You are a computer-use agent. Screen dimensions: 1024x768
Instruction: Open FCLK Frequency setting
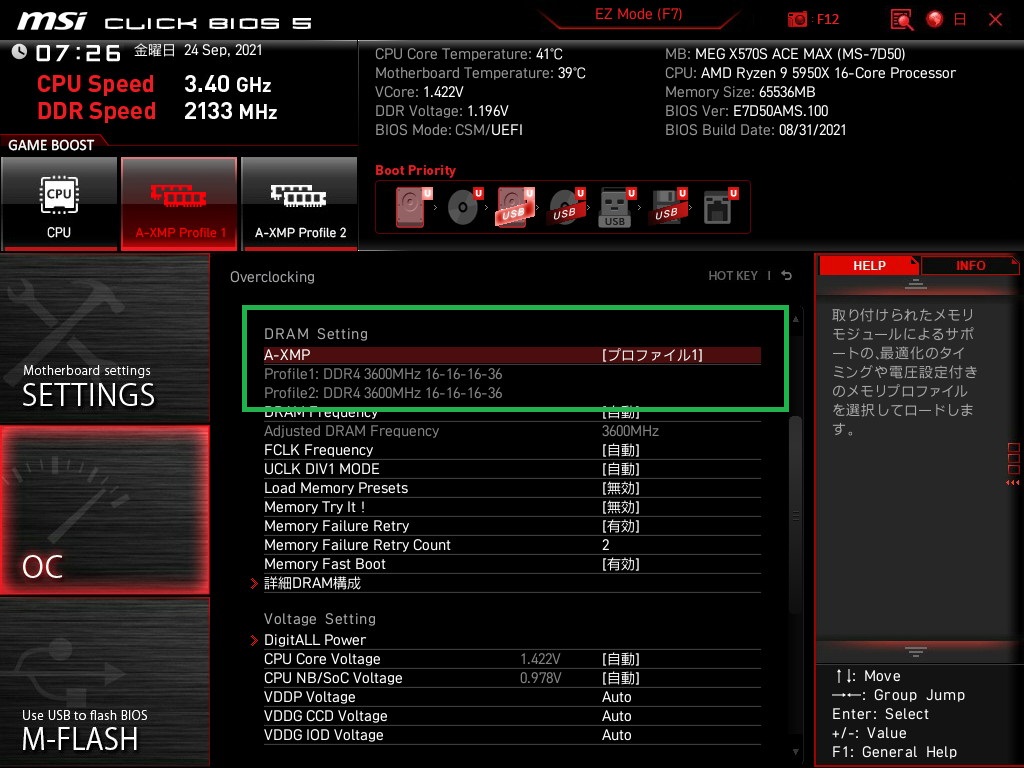pyautogui.click(x=512, y=450)
